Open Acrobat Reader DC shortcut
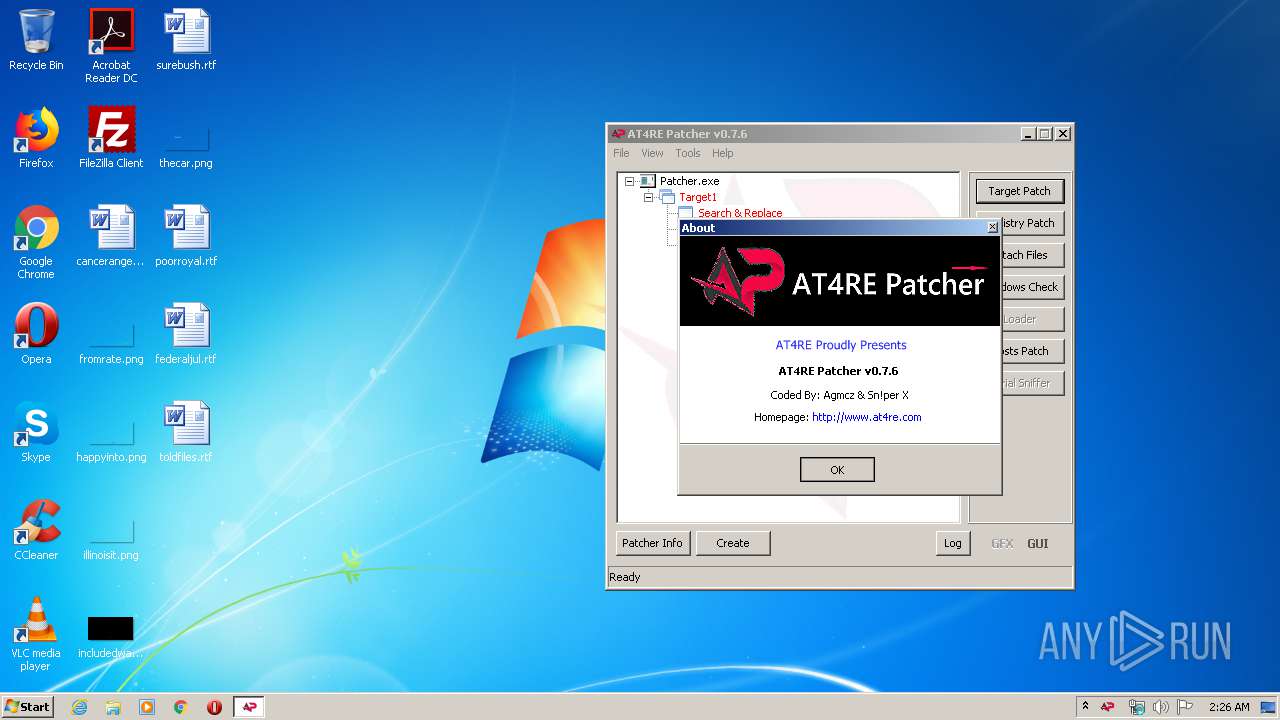Screen dimensions: 1280x720 click(x=111, y=46)
